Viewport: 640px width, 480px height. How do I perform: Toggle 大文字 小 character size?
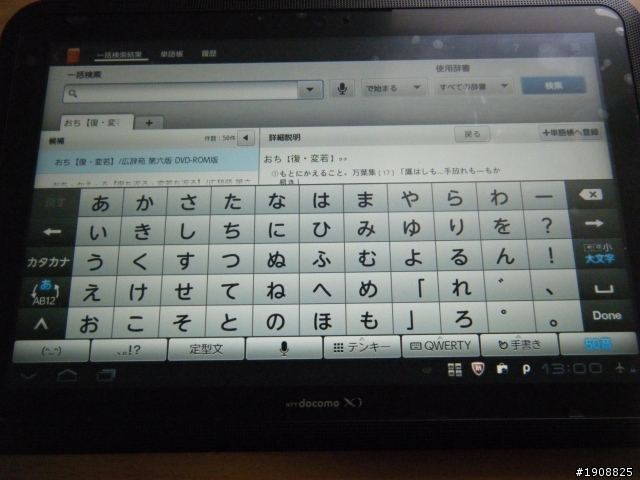[x=599, y=253]
